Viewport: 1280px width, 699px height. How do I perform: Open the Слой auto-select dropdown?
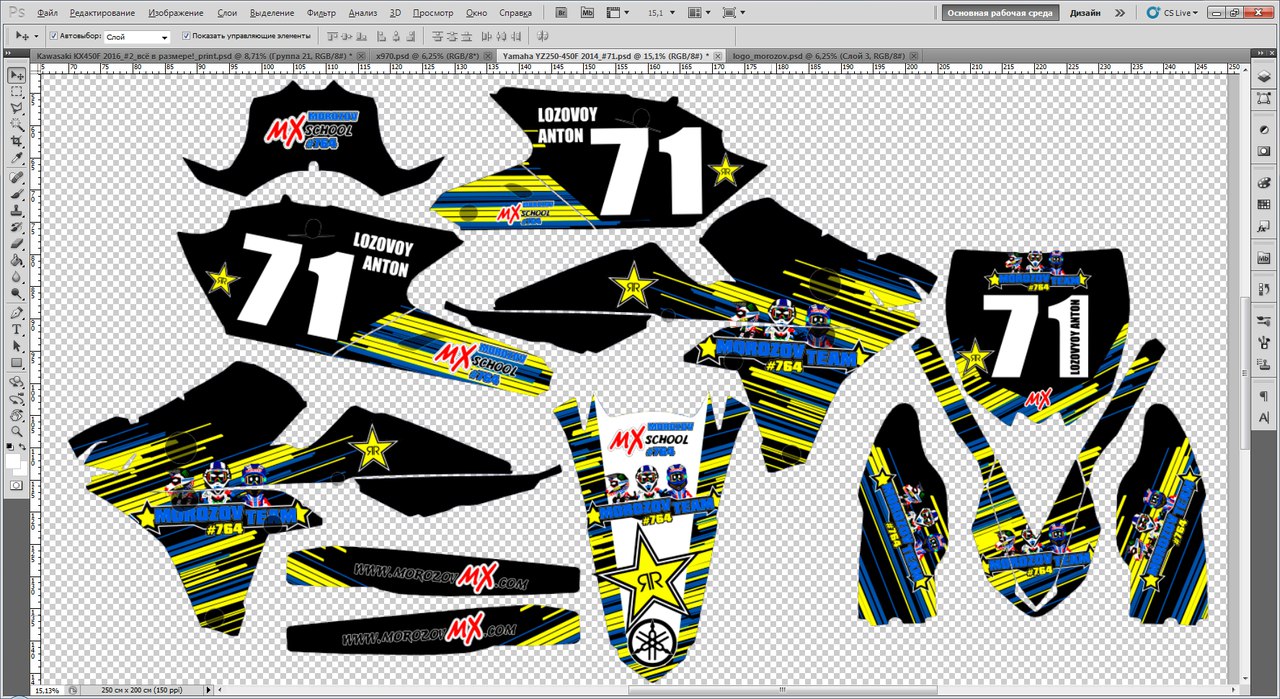coord(137,36)
